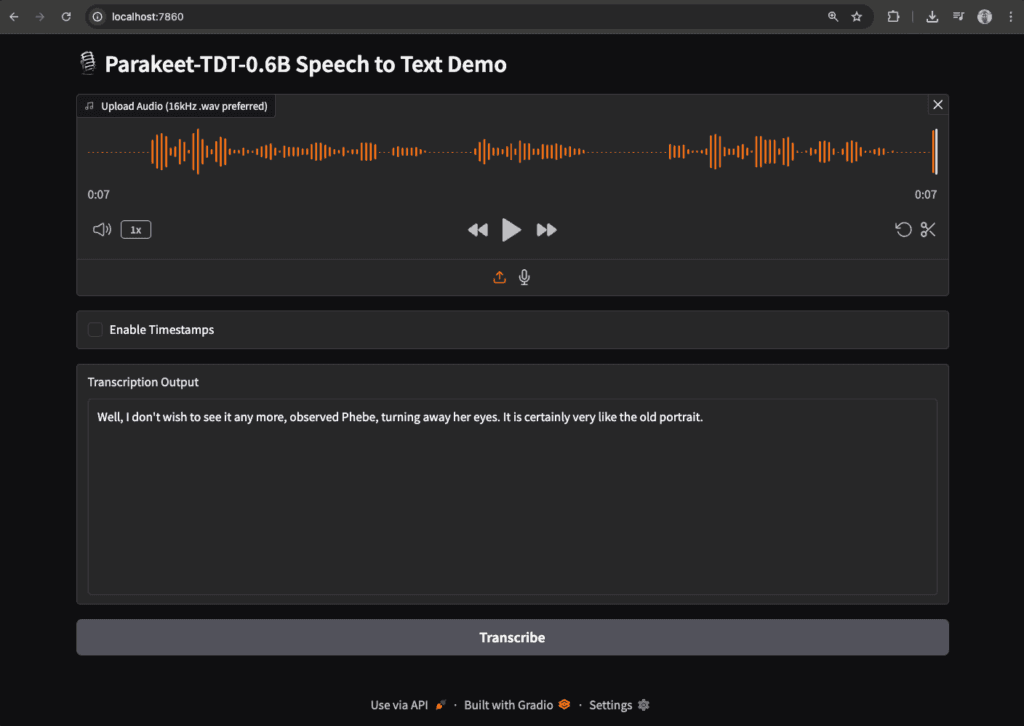
Task: Mute the audio using the volume icon
Action: click(x=102, y=230)
